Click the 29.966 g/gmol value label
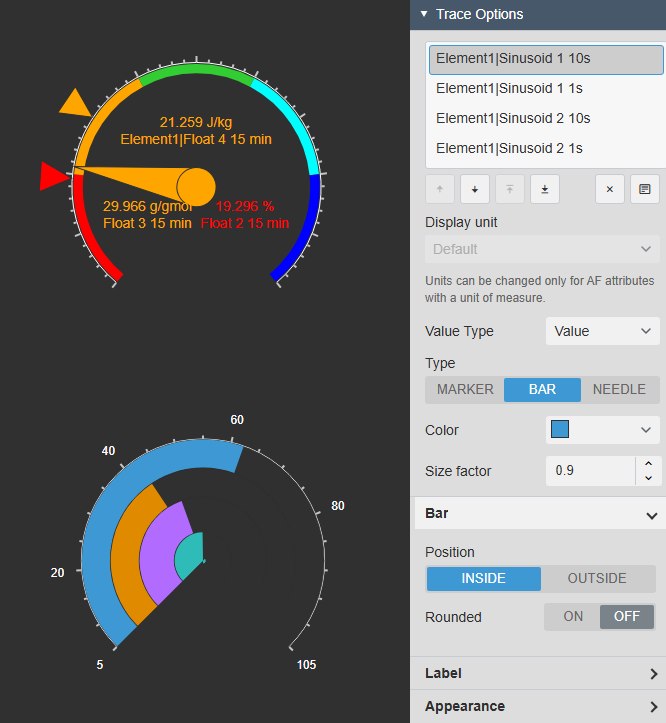This screenshot has height=723, width=666. point(147,206)
